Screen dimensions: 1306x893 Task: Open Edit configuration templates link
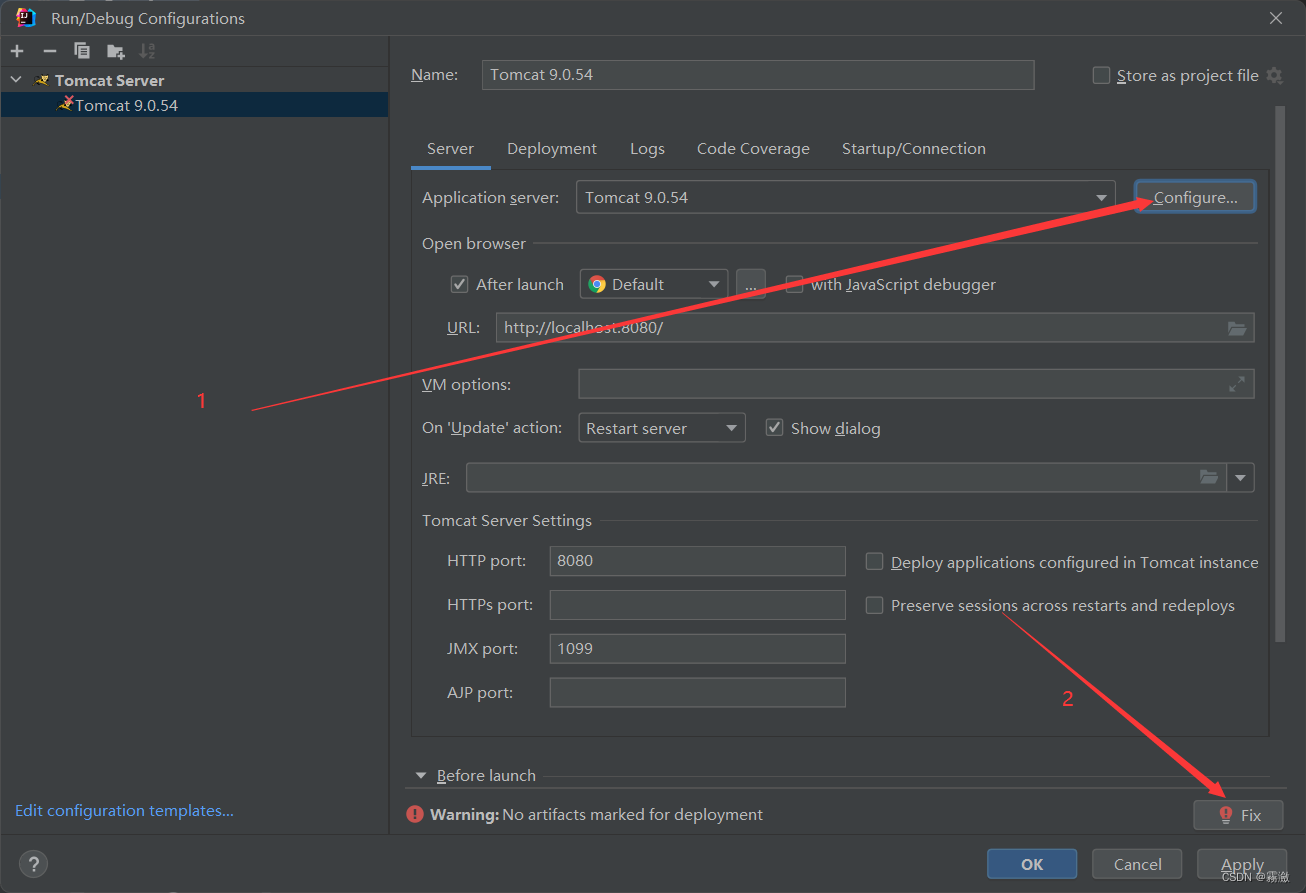124,811
